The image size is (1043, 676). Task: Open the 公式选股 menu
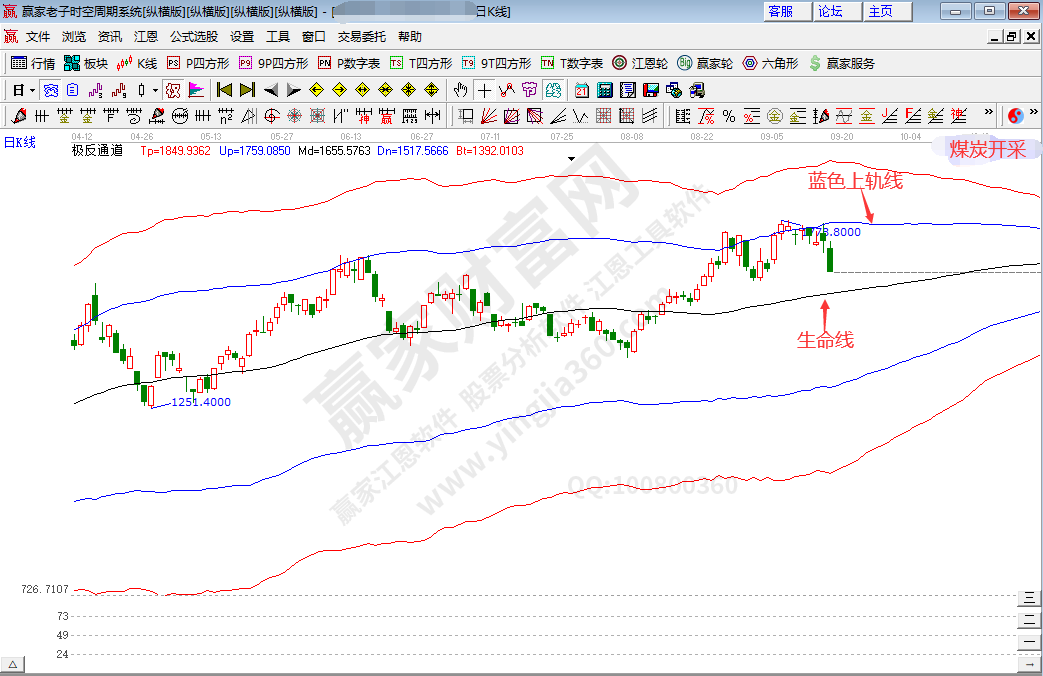[x=193, y=37]
